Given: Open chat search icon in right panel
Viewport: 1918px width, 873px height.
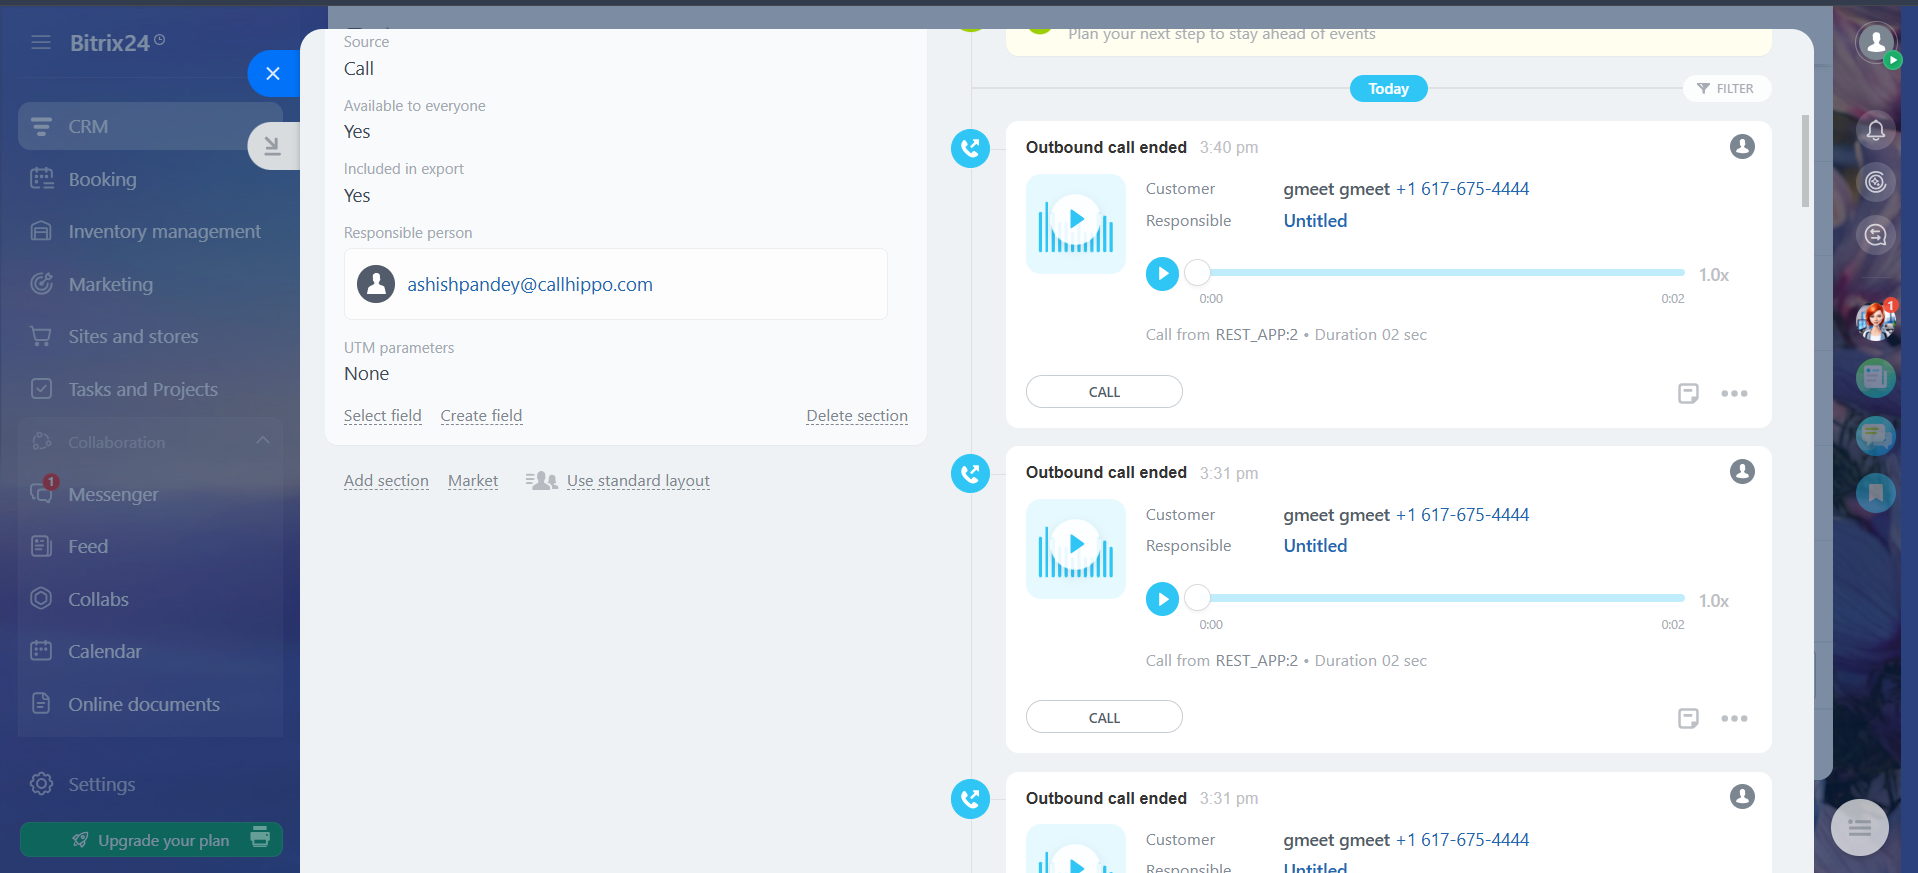Looking at the screenshot, I should pyautogui.click(x=1876, y=235).
